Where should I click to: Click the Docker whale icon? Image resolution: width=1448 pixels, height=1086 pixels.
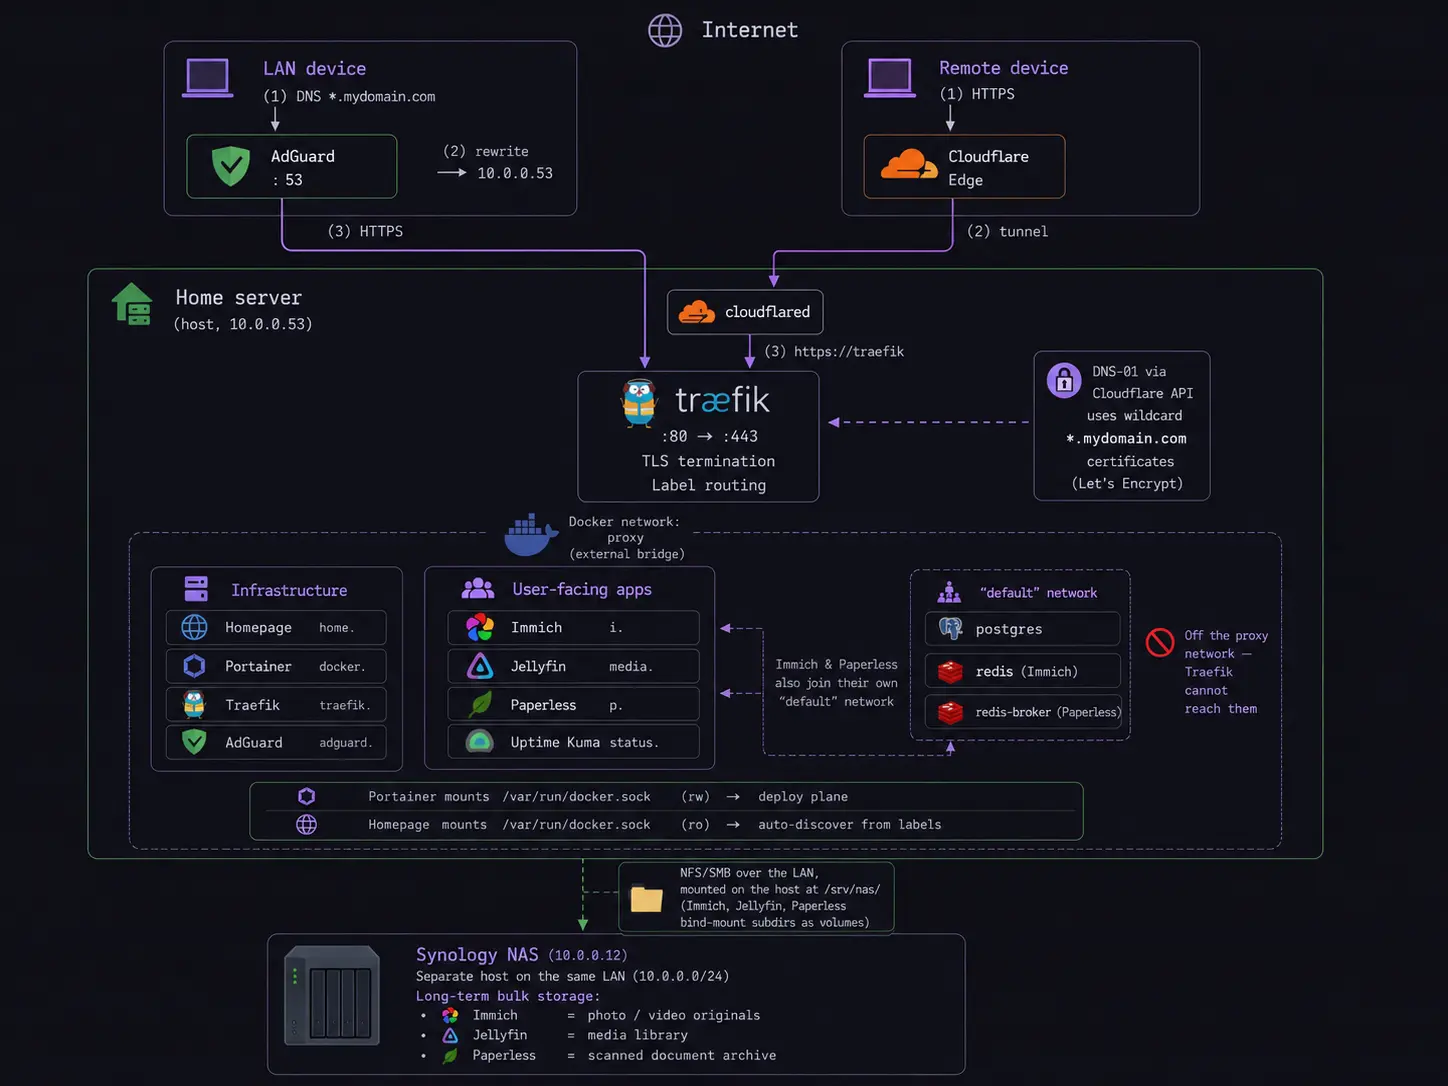pos(530,535)
